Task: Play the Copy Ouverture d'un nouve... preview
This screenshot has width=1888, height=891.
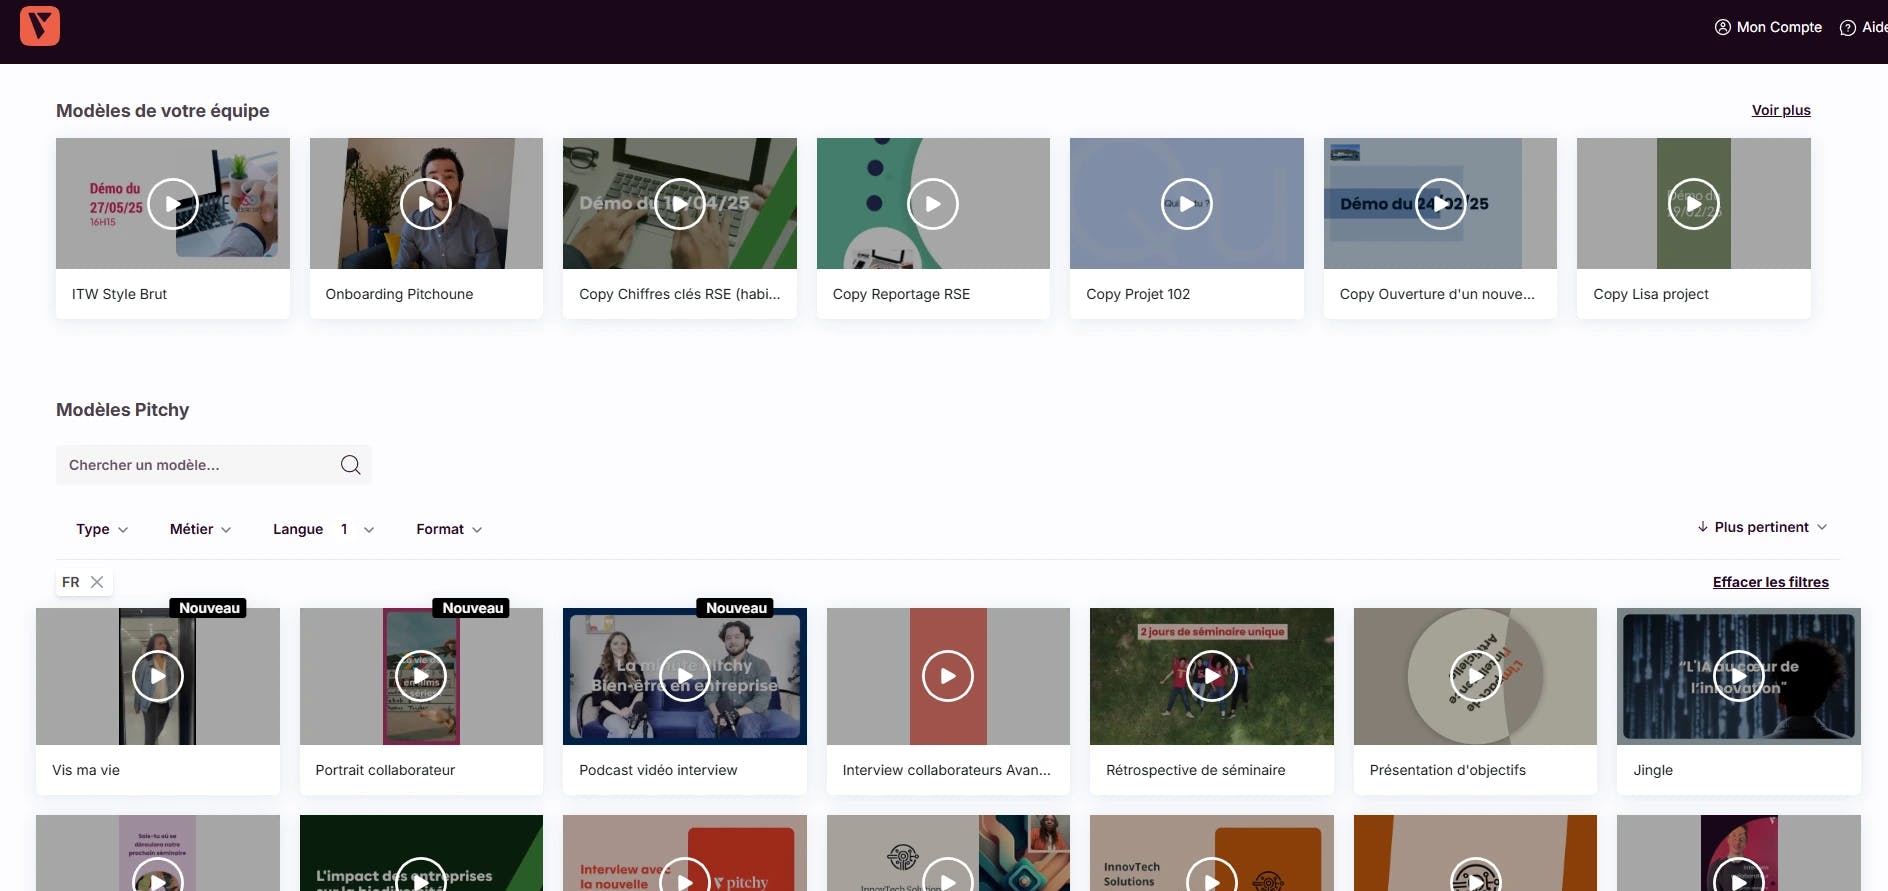Action: coord(1440,204)
